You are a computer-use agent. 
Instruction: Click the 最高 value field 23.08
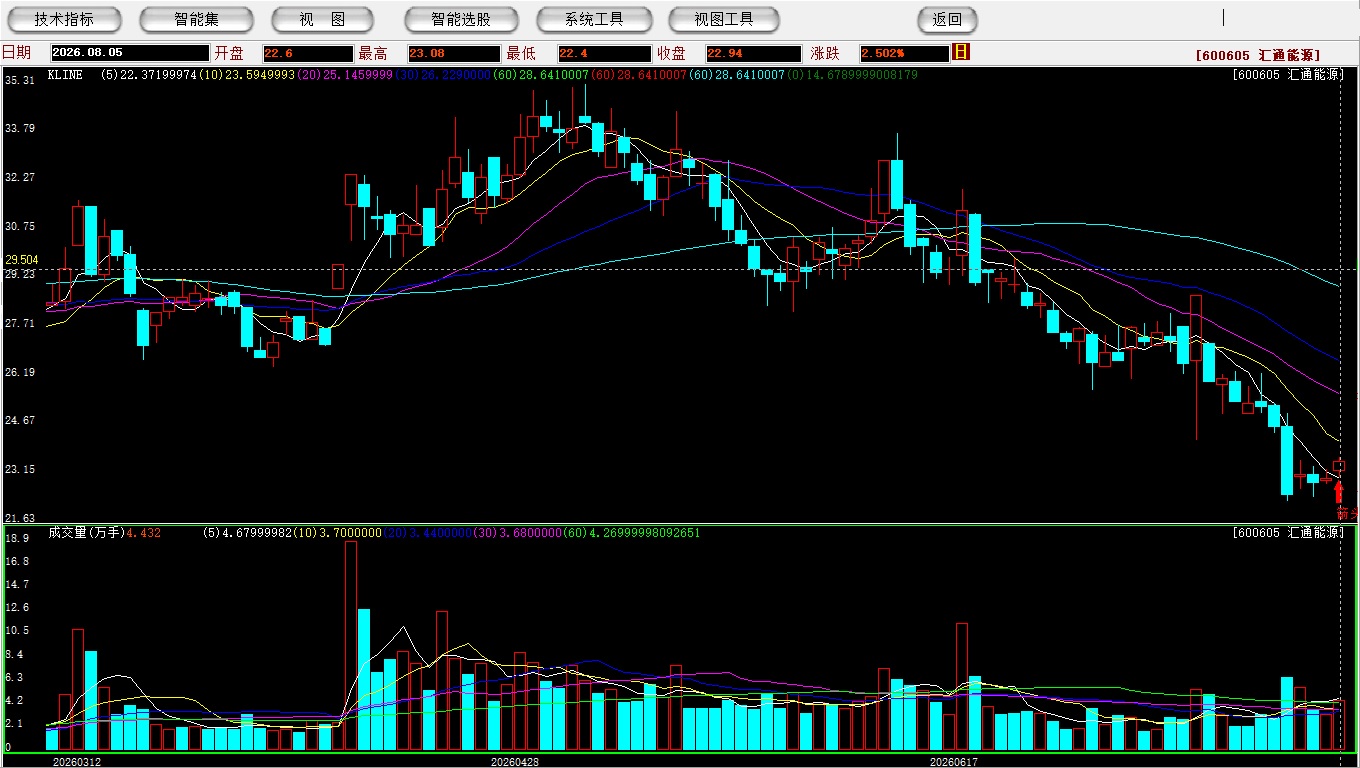point(454,53)
